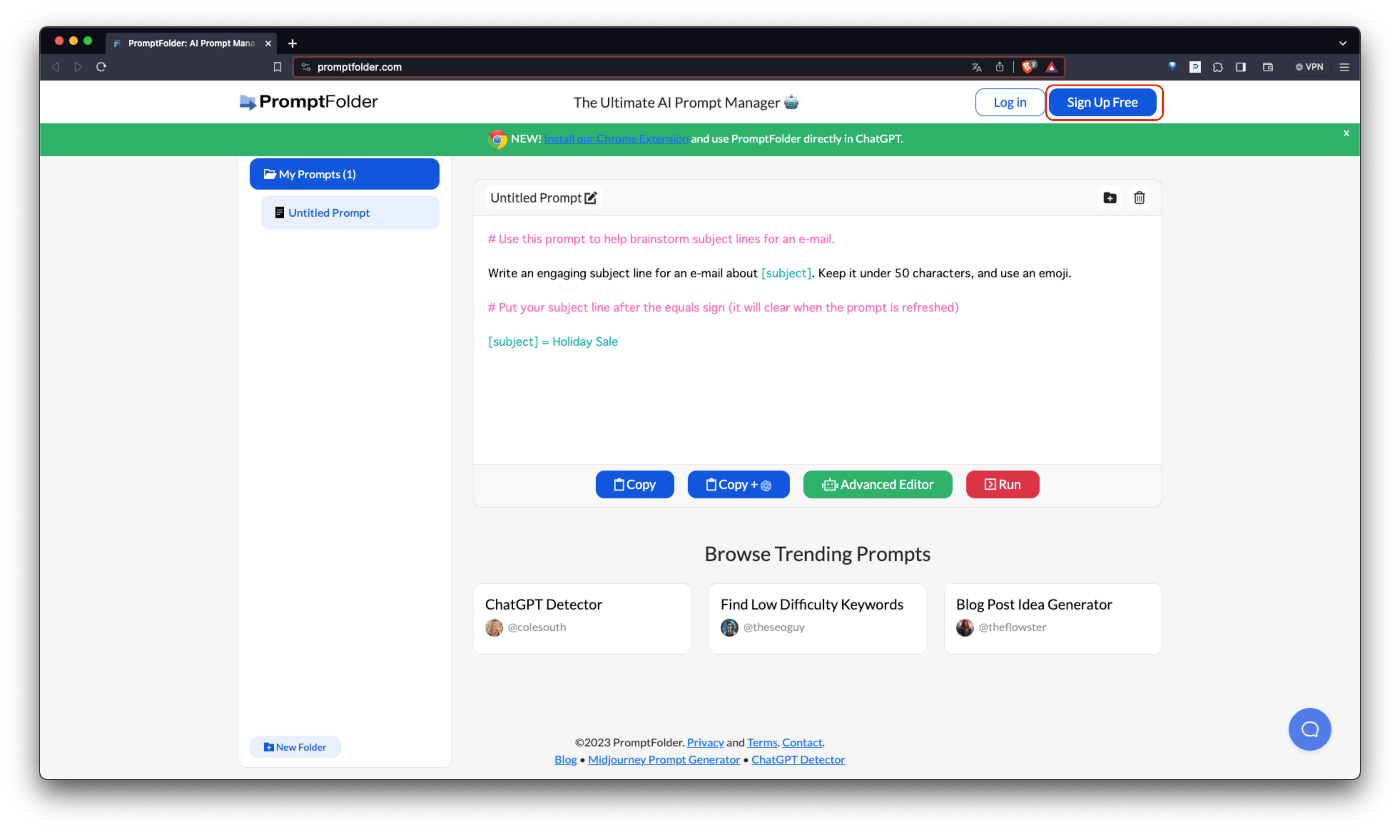The height and width of the screenshot is (832, 1400).
Task: Click the [subject] = Holiday Sale line
Action: [x=553, y=342]
